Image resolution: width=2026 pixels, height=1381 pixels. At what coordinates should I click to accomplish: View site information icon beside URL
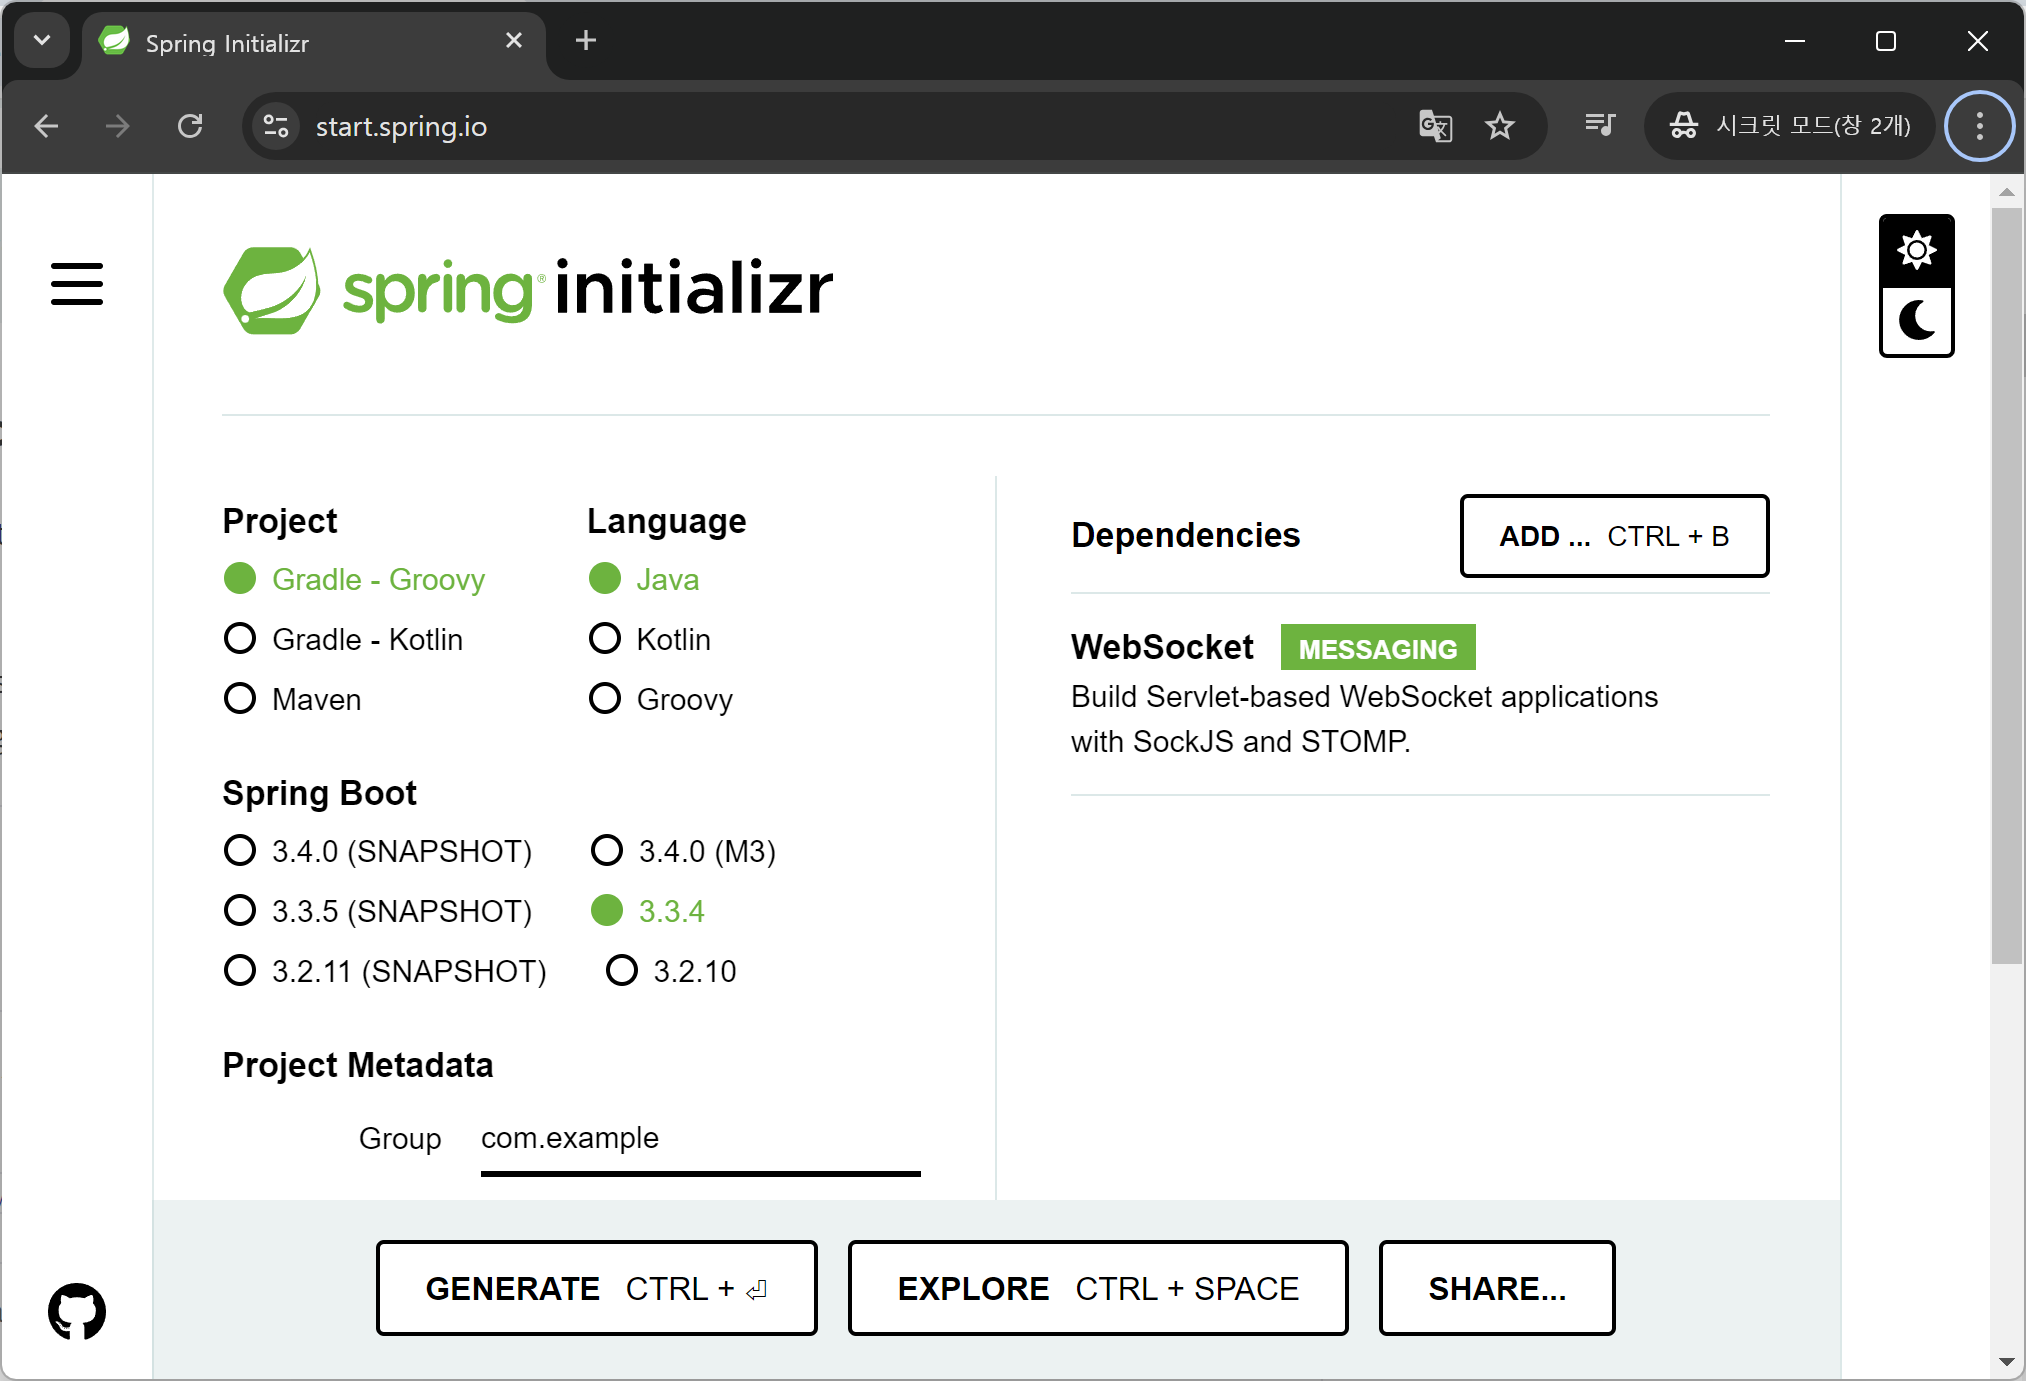pos(275,126)
